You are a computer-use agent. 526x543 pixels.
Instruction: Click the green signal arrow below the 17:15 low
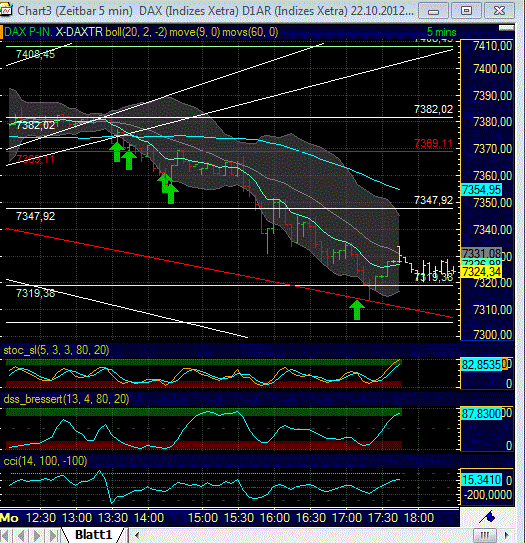click(x=357, y=310)
